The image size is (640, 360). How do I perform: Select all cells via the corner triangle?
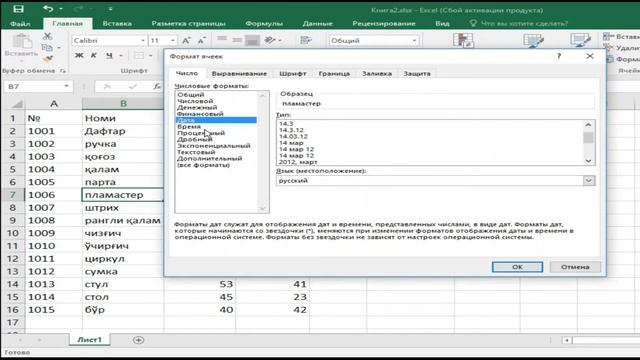tap(16, 104)
